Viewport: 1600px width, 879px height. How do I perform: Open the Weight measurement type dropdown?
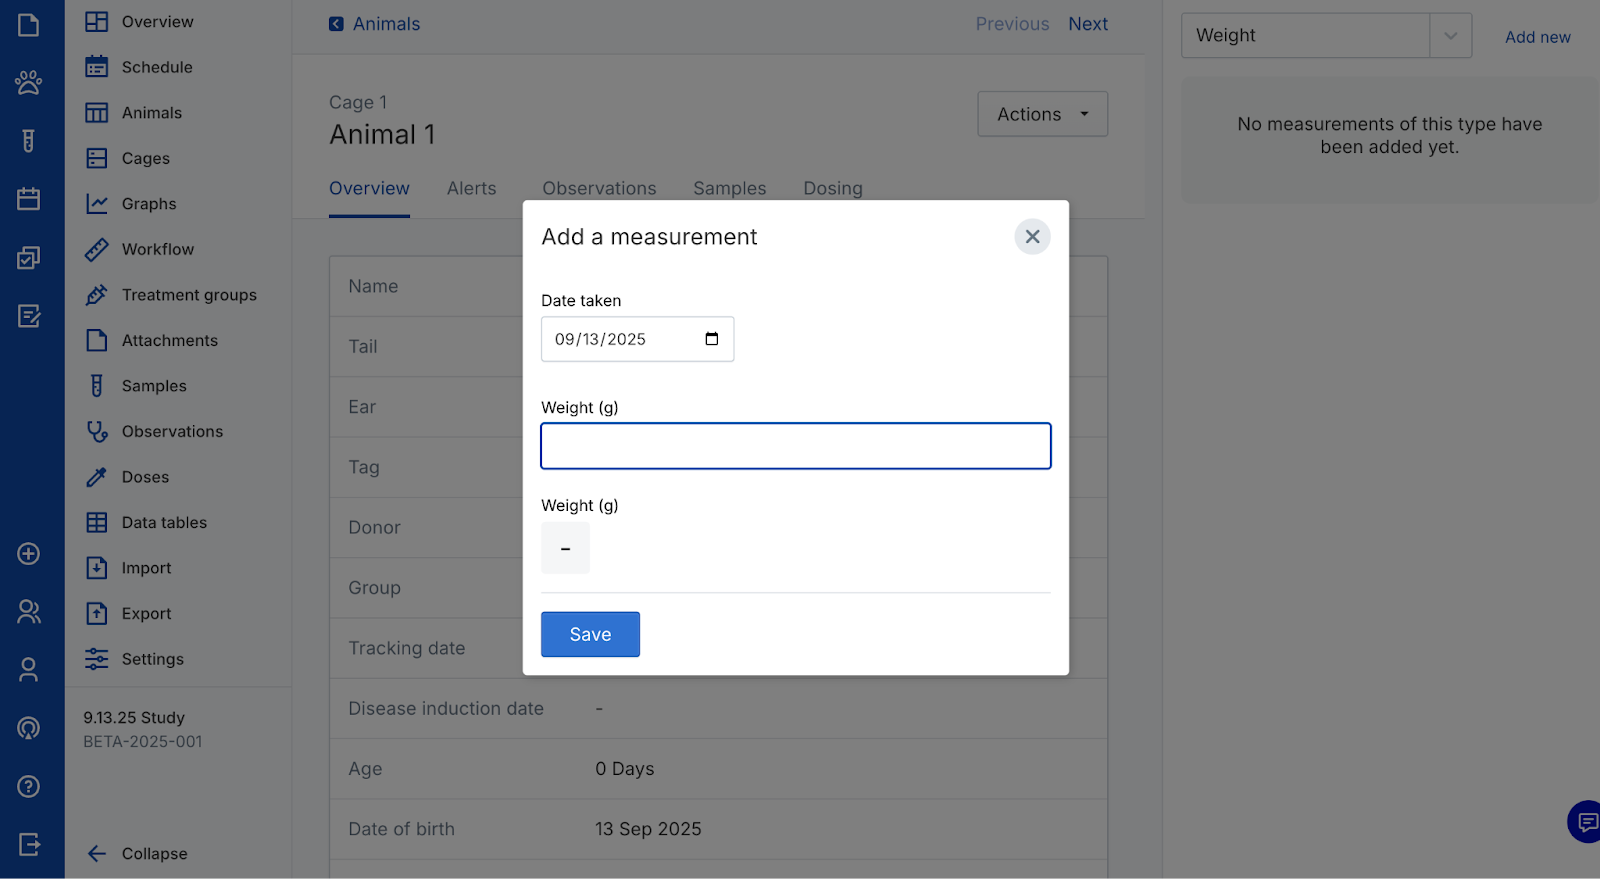coord(1450,36)
